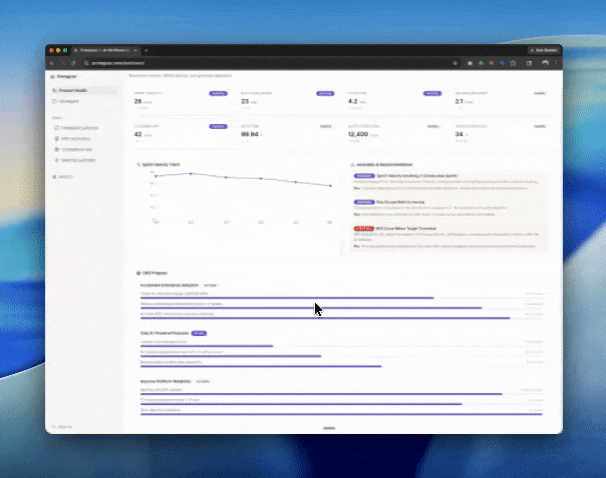Click the browser forward arrow
The height and width of the screenshot is (478, 606).
tap(63, 63)
